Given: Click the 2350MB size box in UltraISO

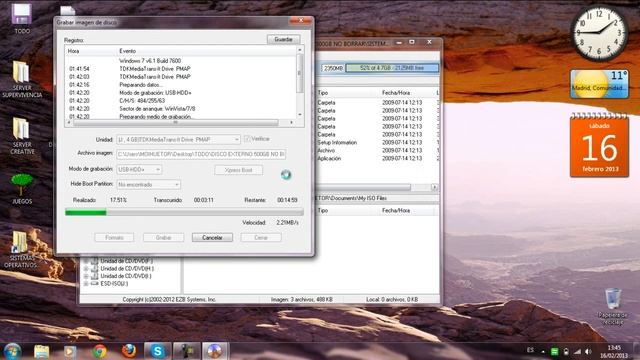Looking at the screenshot, I should pyautogui.click(x=333, y=68).
